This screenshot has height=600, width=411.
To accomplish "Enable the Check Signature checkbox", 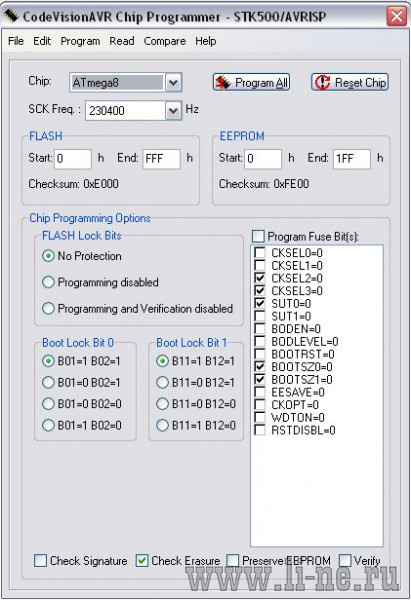I will (x=40, y=561).
